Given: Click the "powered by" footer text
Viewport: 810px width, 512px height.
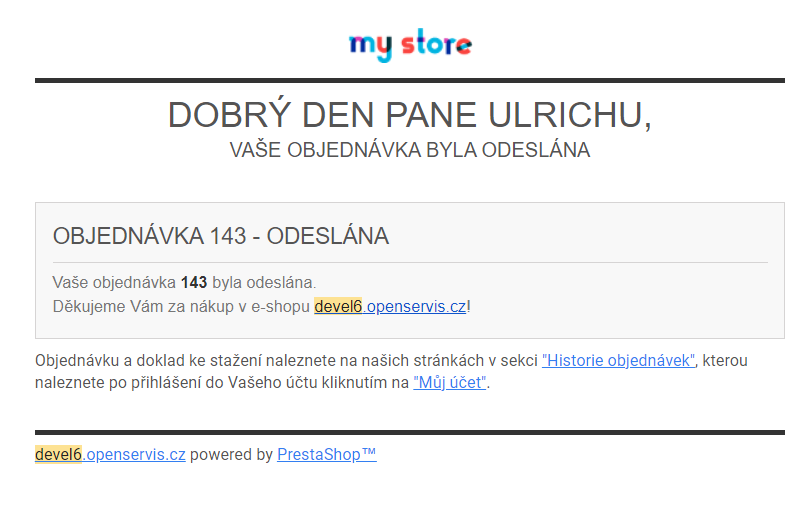Looking at the screenshot, I should pyautogui.click(x=231, y=454).
